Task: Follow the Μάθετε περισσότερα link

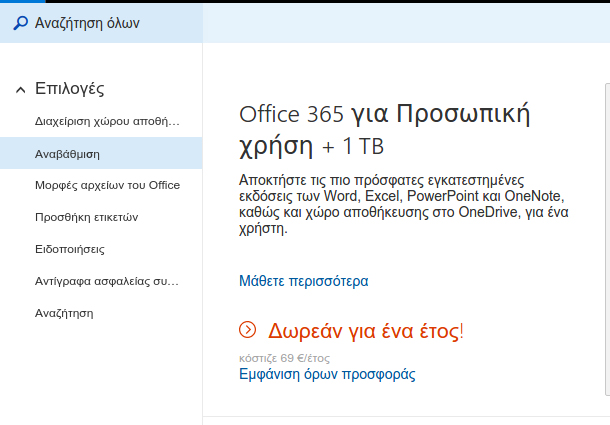Action: tap(303, 281)
